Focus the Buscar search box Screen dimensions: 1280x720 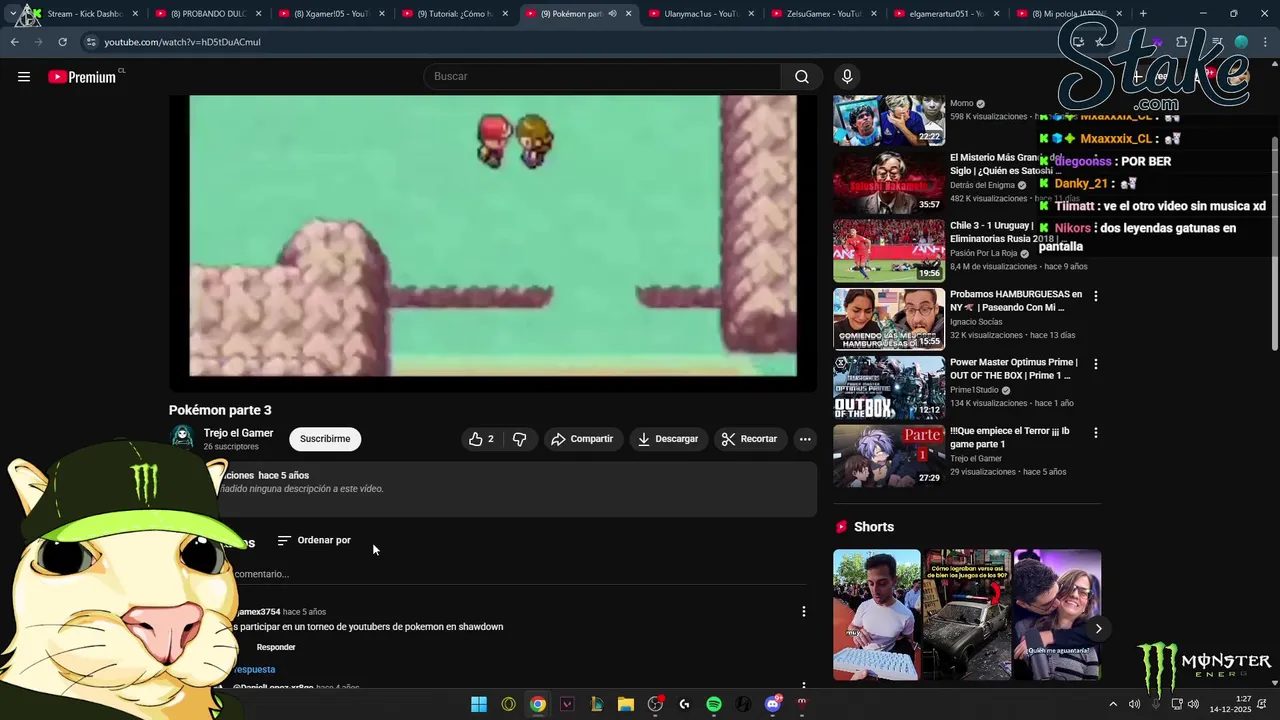[603, 77]
